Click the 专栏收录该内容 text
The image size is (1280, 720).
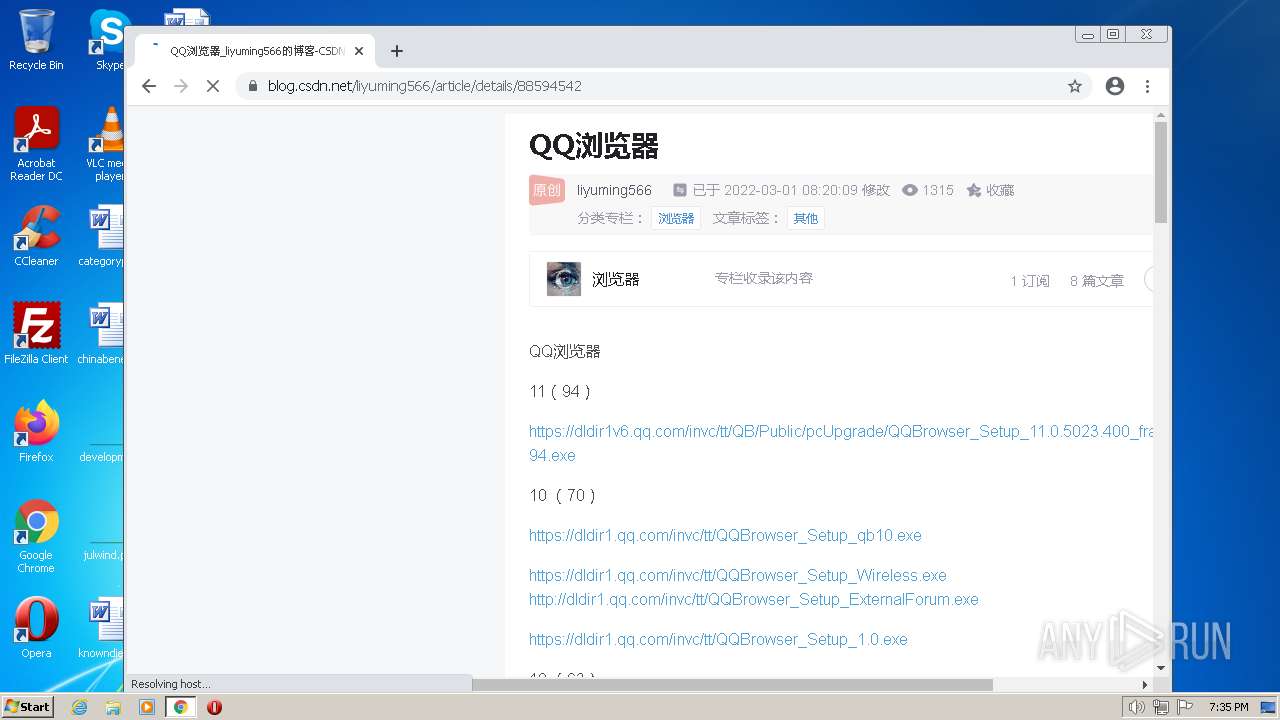(764, 278)
